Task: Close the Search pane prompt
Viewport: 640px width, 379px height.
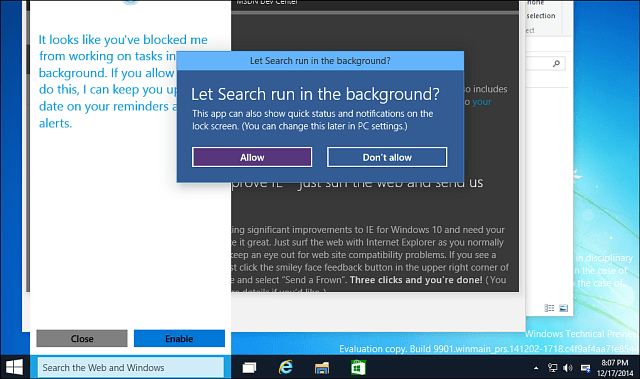Action: pos(82,339)
